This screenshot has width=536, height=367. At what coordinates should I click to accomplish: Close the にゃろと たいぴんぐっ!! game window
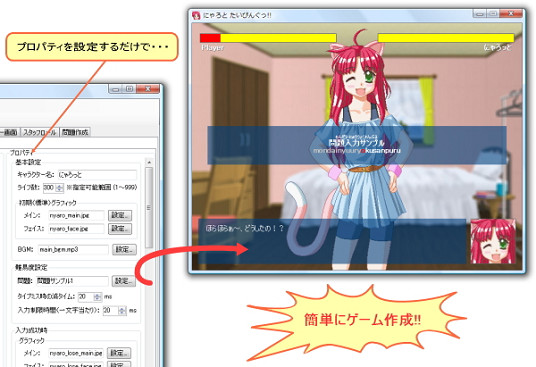click(511, 14)
